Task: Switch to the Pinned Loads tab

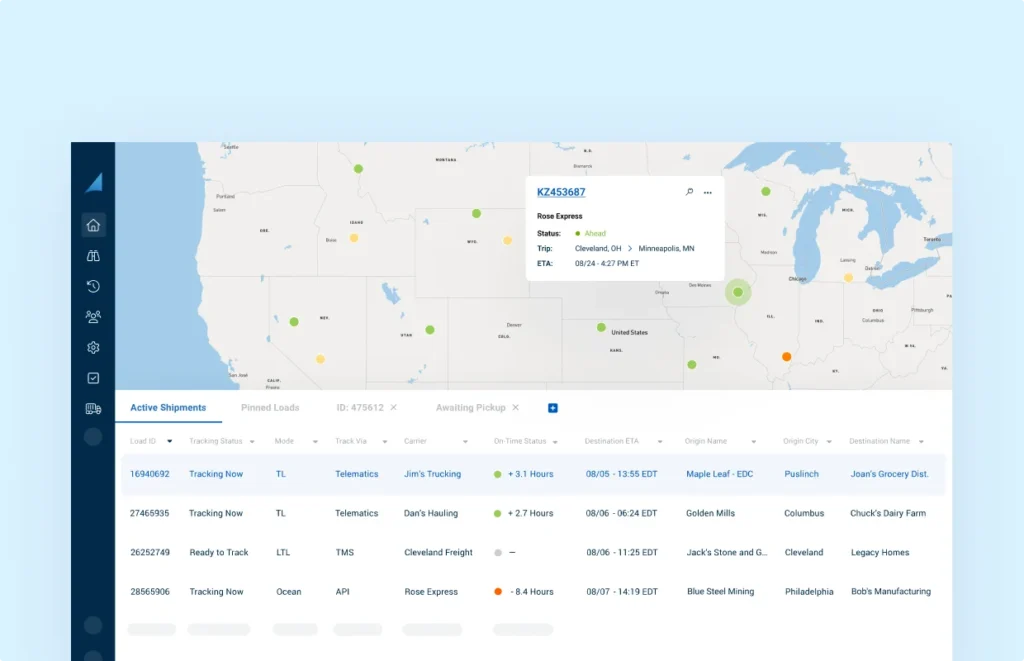Action: (270, 407)
